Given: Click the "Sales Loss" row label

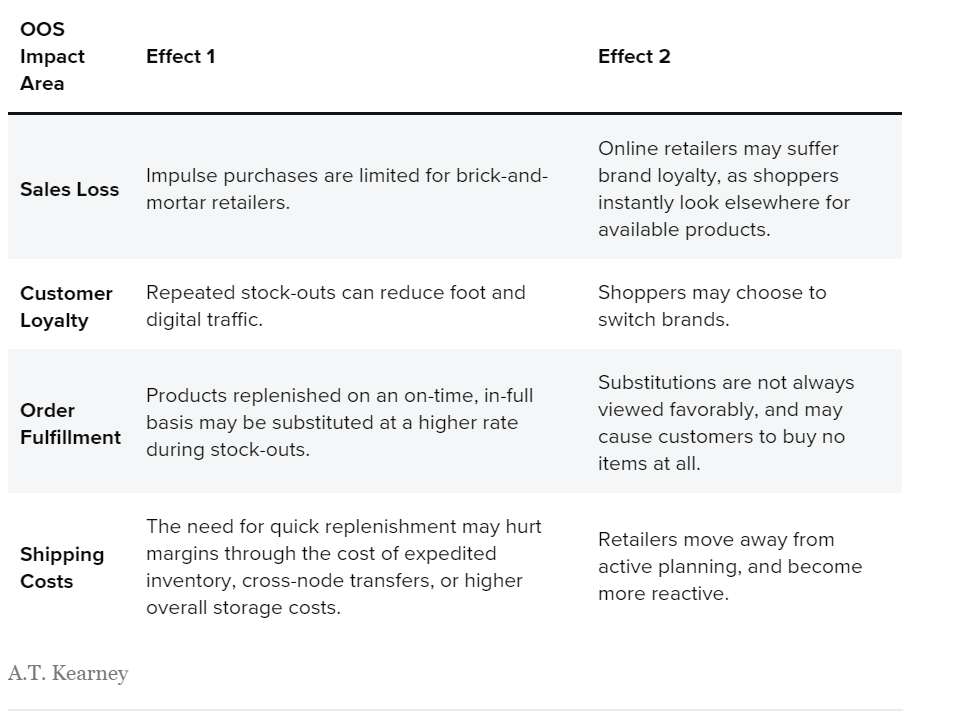Looking at the screenshot, I should click(69, 189).
